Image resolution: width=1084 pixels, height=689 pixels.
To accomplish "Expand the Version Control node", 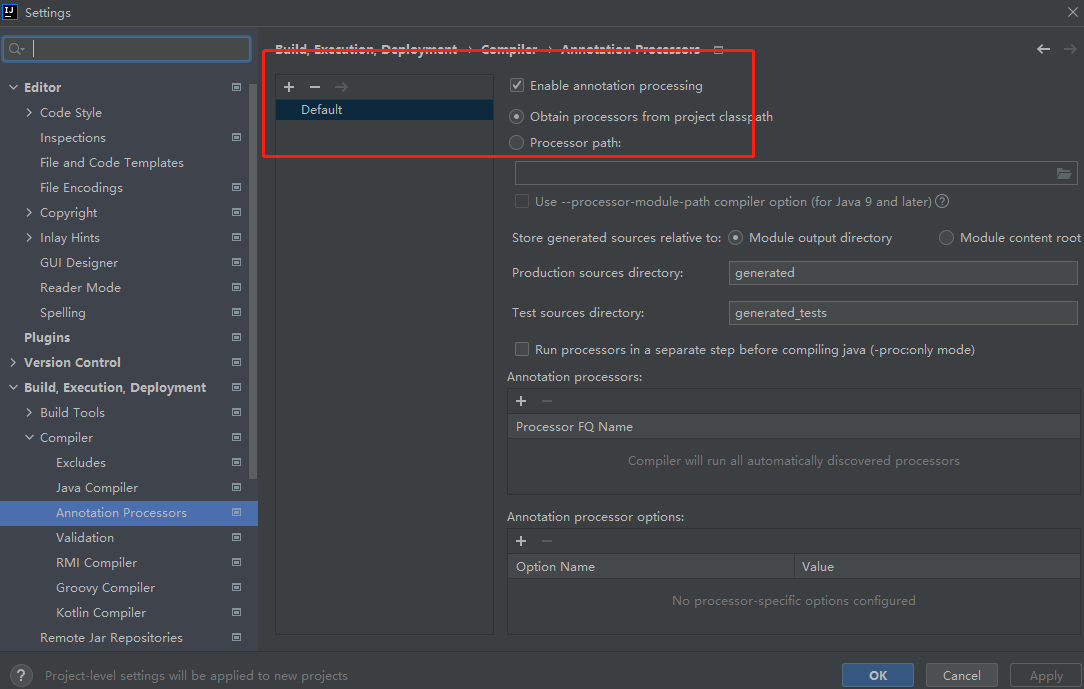I will point(13,362).
